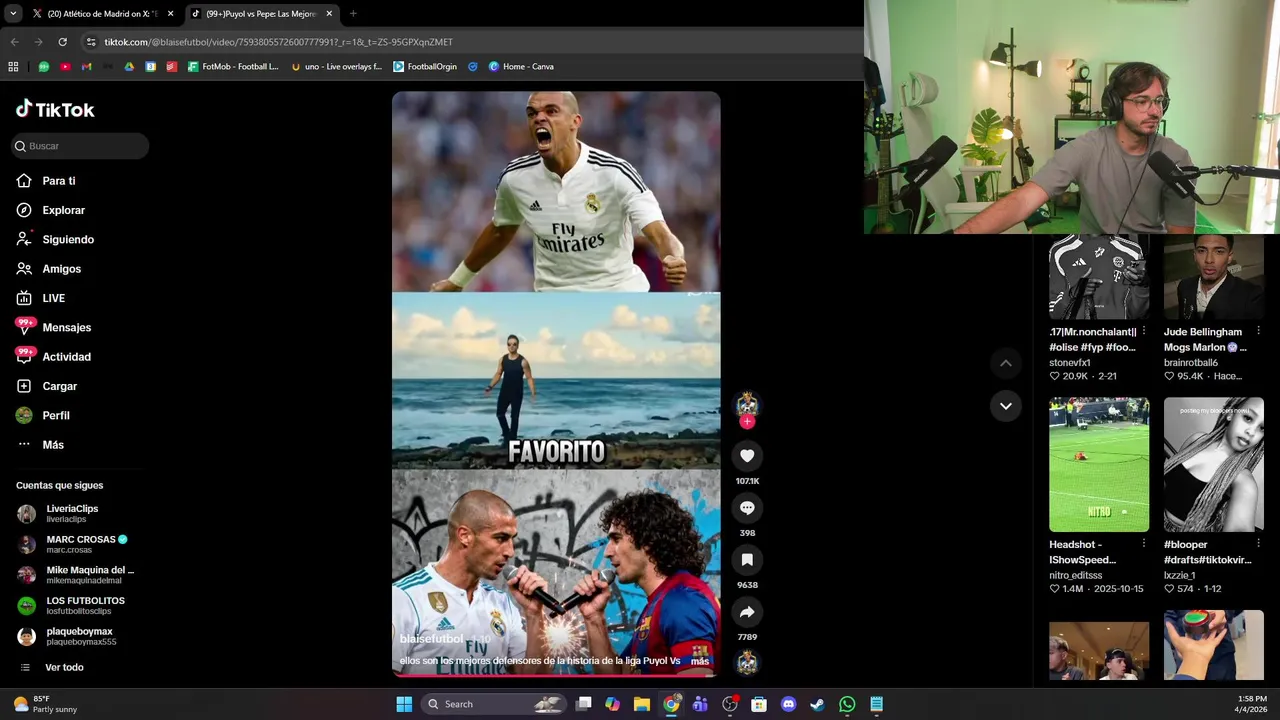Open YouTube bookmark icon
The height and width of the screenshot is (720, 1280).
pos(65,67)
